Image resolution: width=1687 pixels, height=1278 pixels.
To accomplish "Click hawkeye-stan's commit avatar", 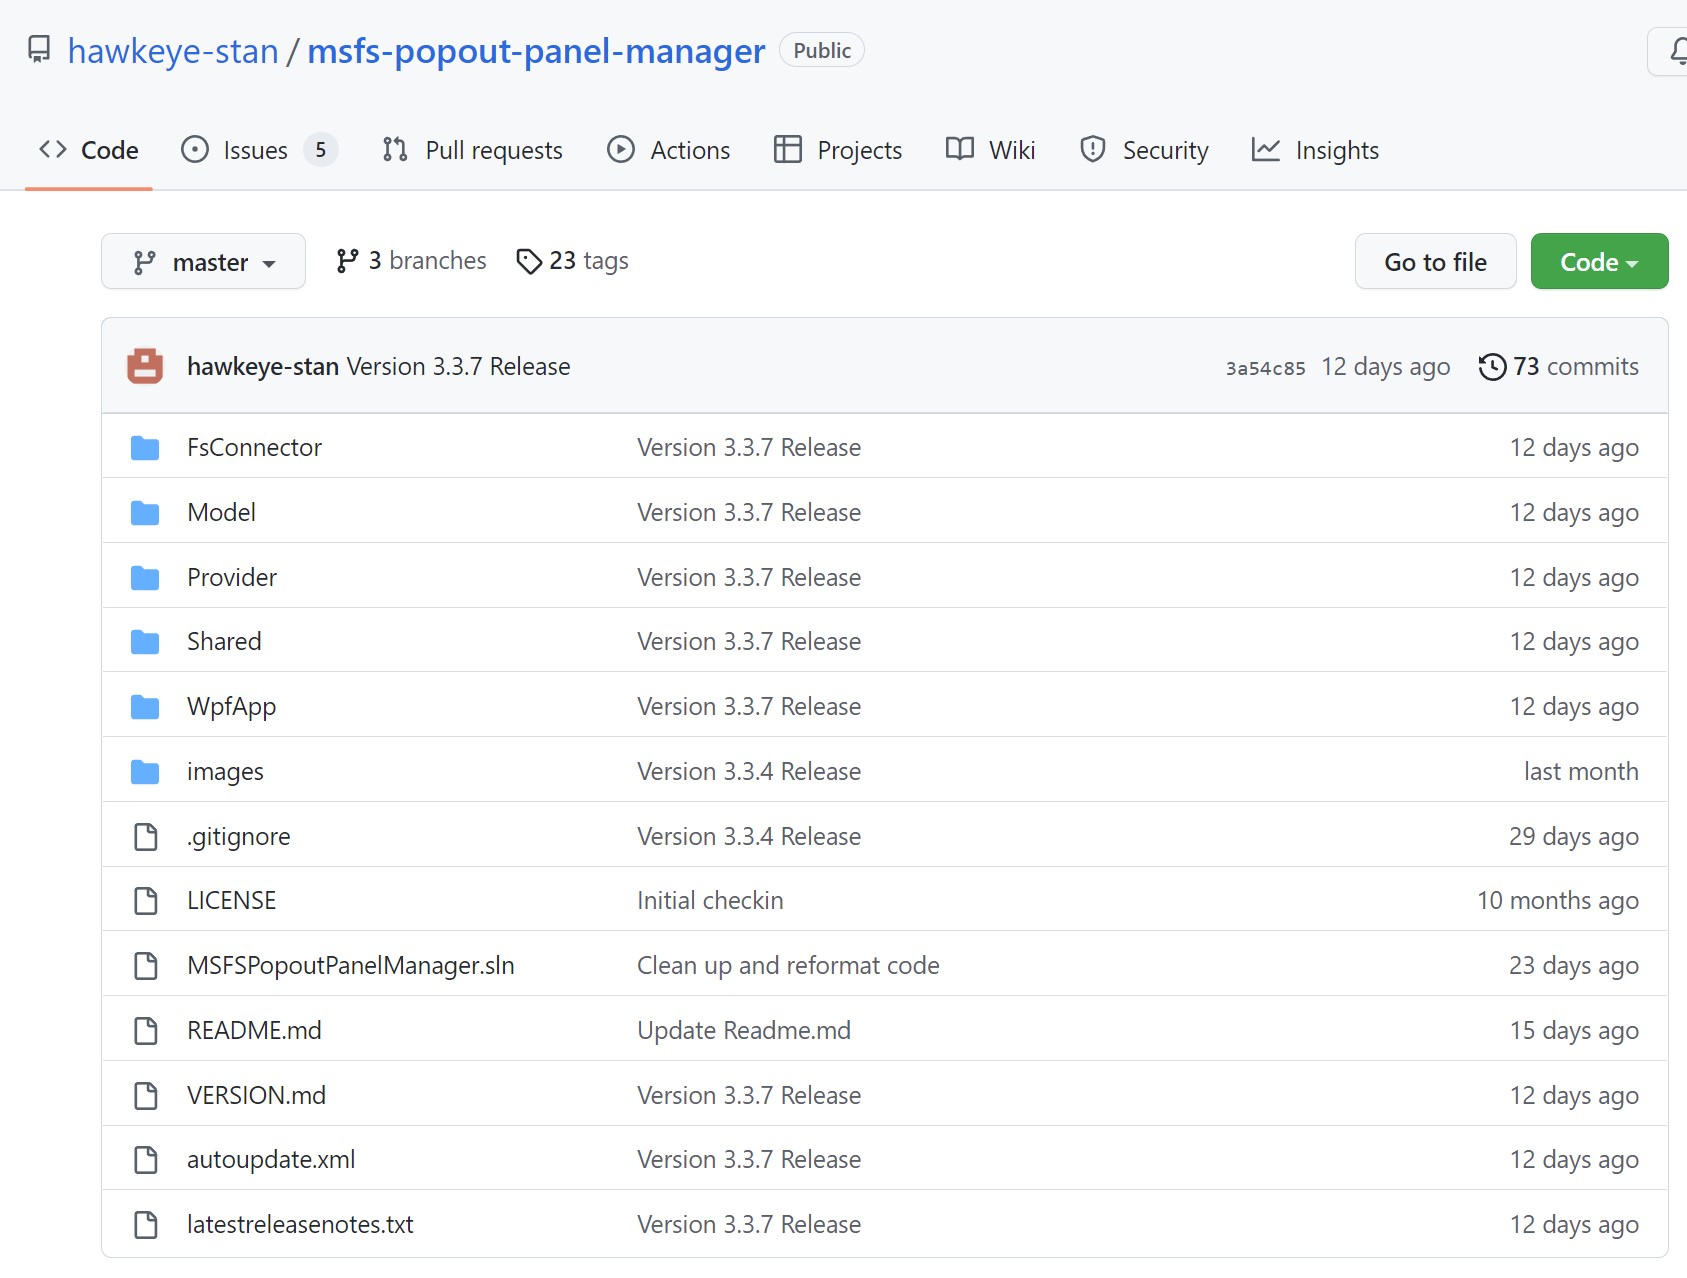I will click(x=145, y=365).
